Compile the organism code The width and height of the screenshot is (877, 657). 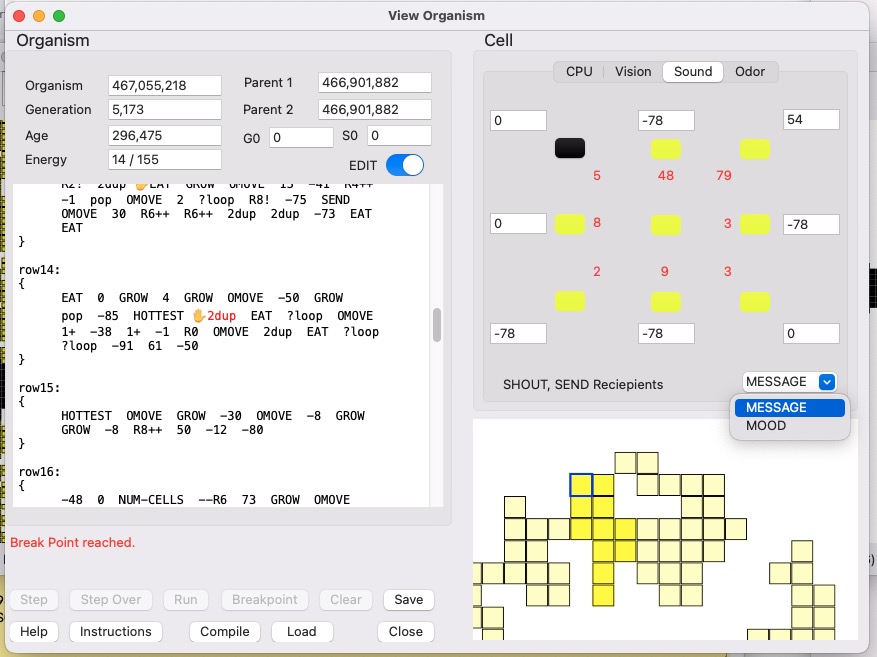225,631
